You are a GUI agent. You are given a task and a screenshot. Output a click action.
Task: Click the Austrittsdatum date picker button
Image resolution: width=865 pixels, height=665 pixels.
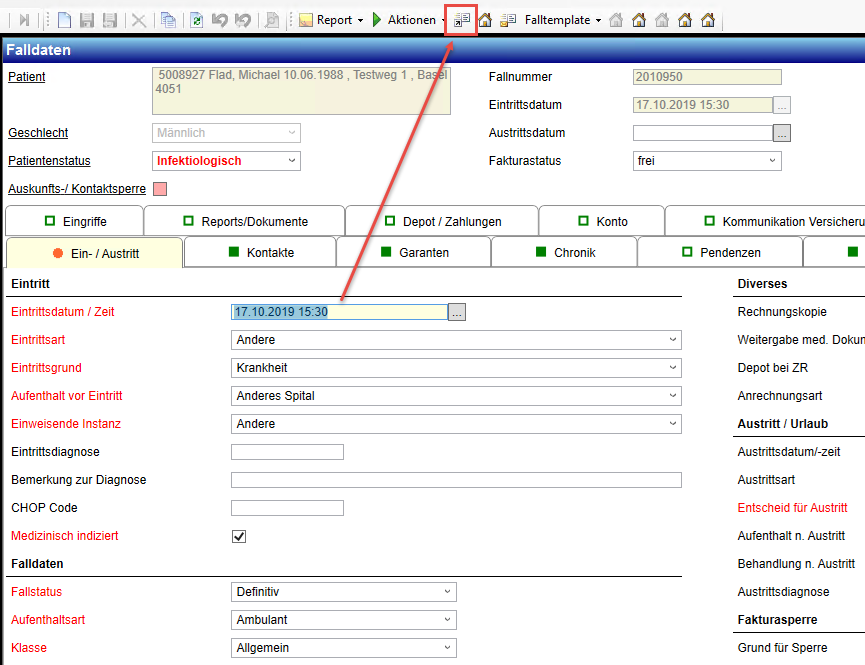pyautogui.click(x=782, y=133)
